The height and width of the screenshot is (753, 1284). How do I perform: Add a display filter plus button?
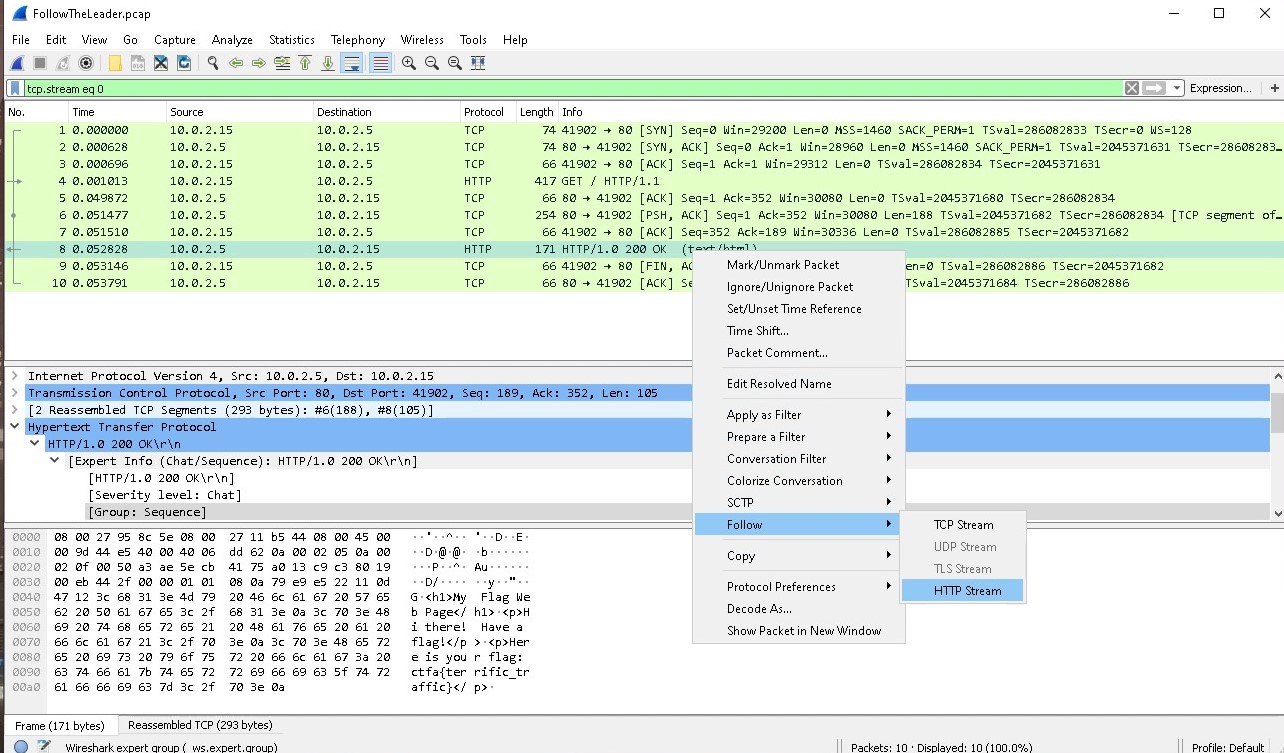pos(1274,88)
